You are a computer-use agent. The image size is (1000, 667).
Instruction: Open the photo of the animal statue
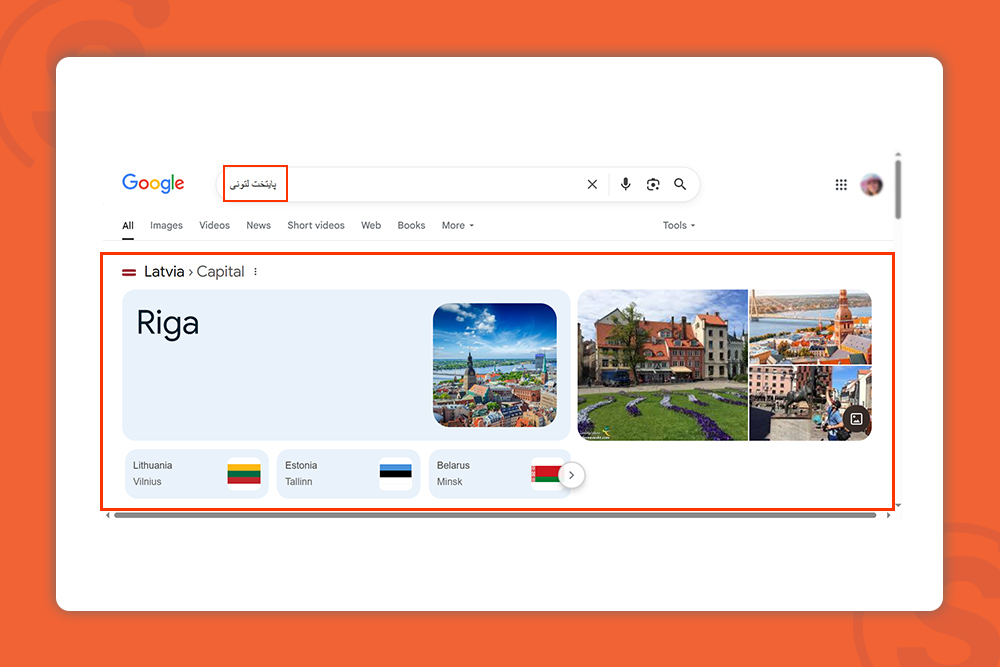[811, 403]
